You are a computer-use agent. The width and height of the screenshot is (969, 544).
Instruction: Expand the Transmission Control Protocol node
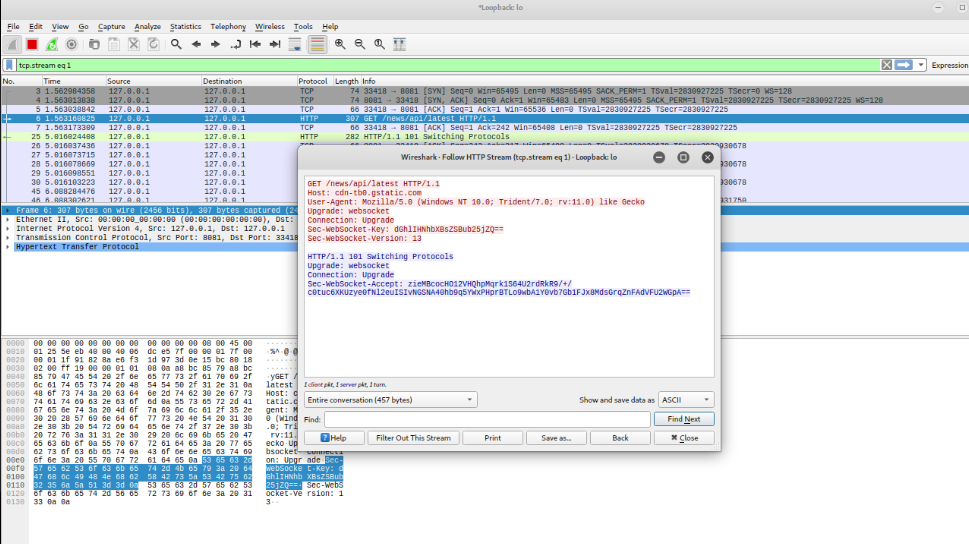point(8,237)
